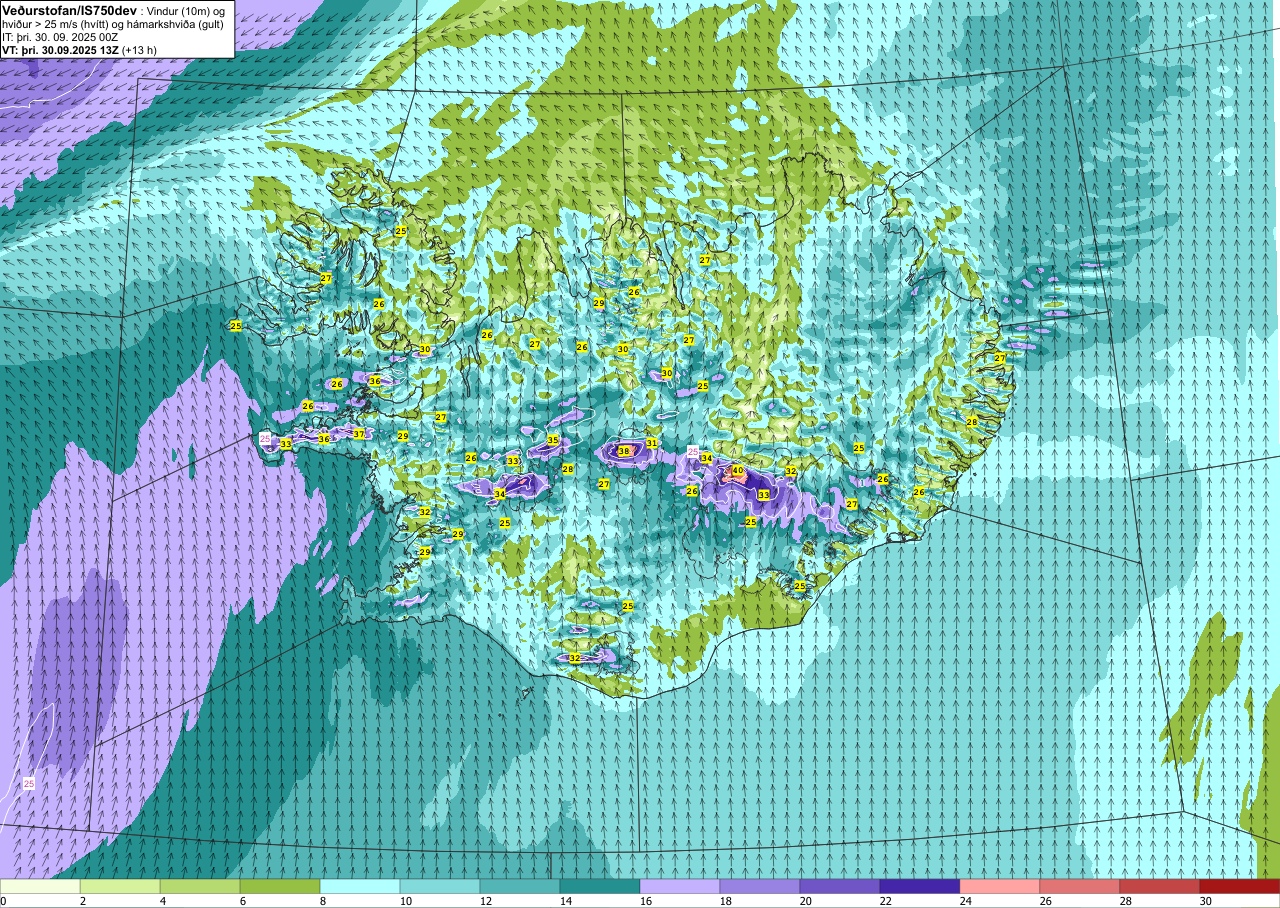
Task: Click the yellow 38 gust label
Action: tap(624, 451)
